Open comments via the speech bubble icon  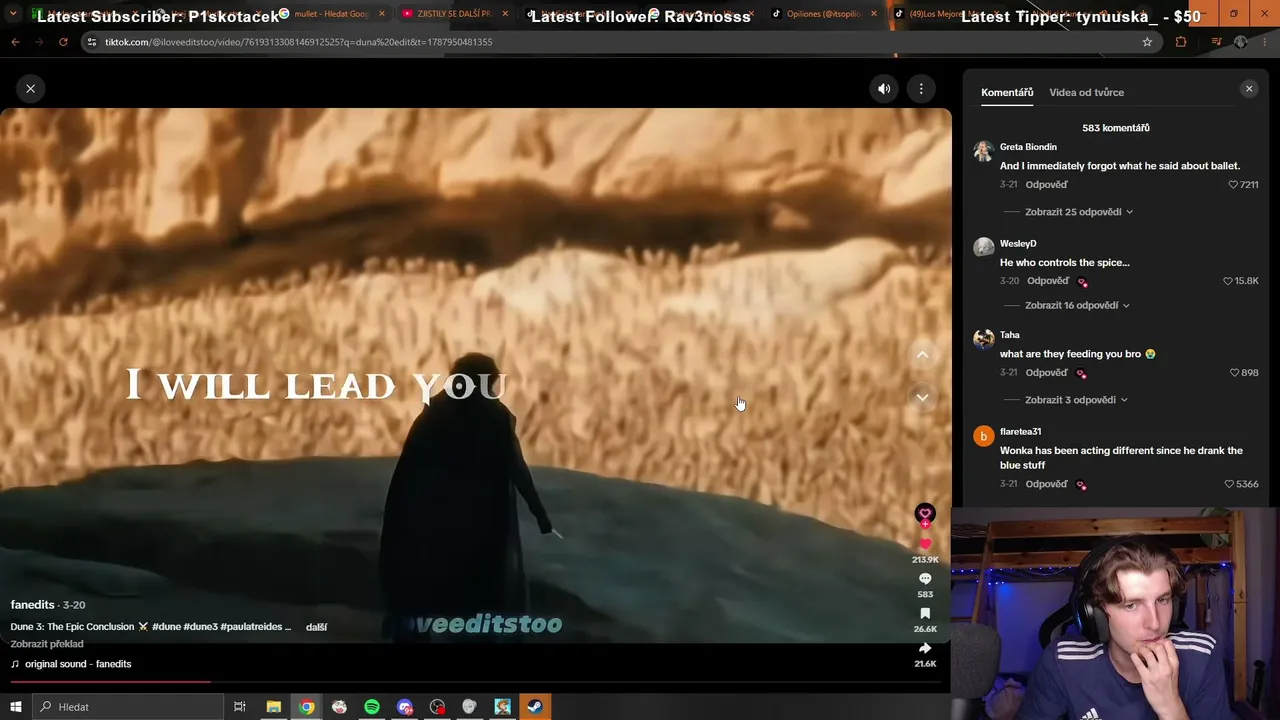(925, 579)
